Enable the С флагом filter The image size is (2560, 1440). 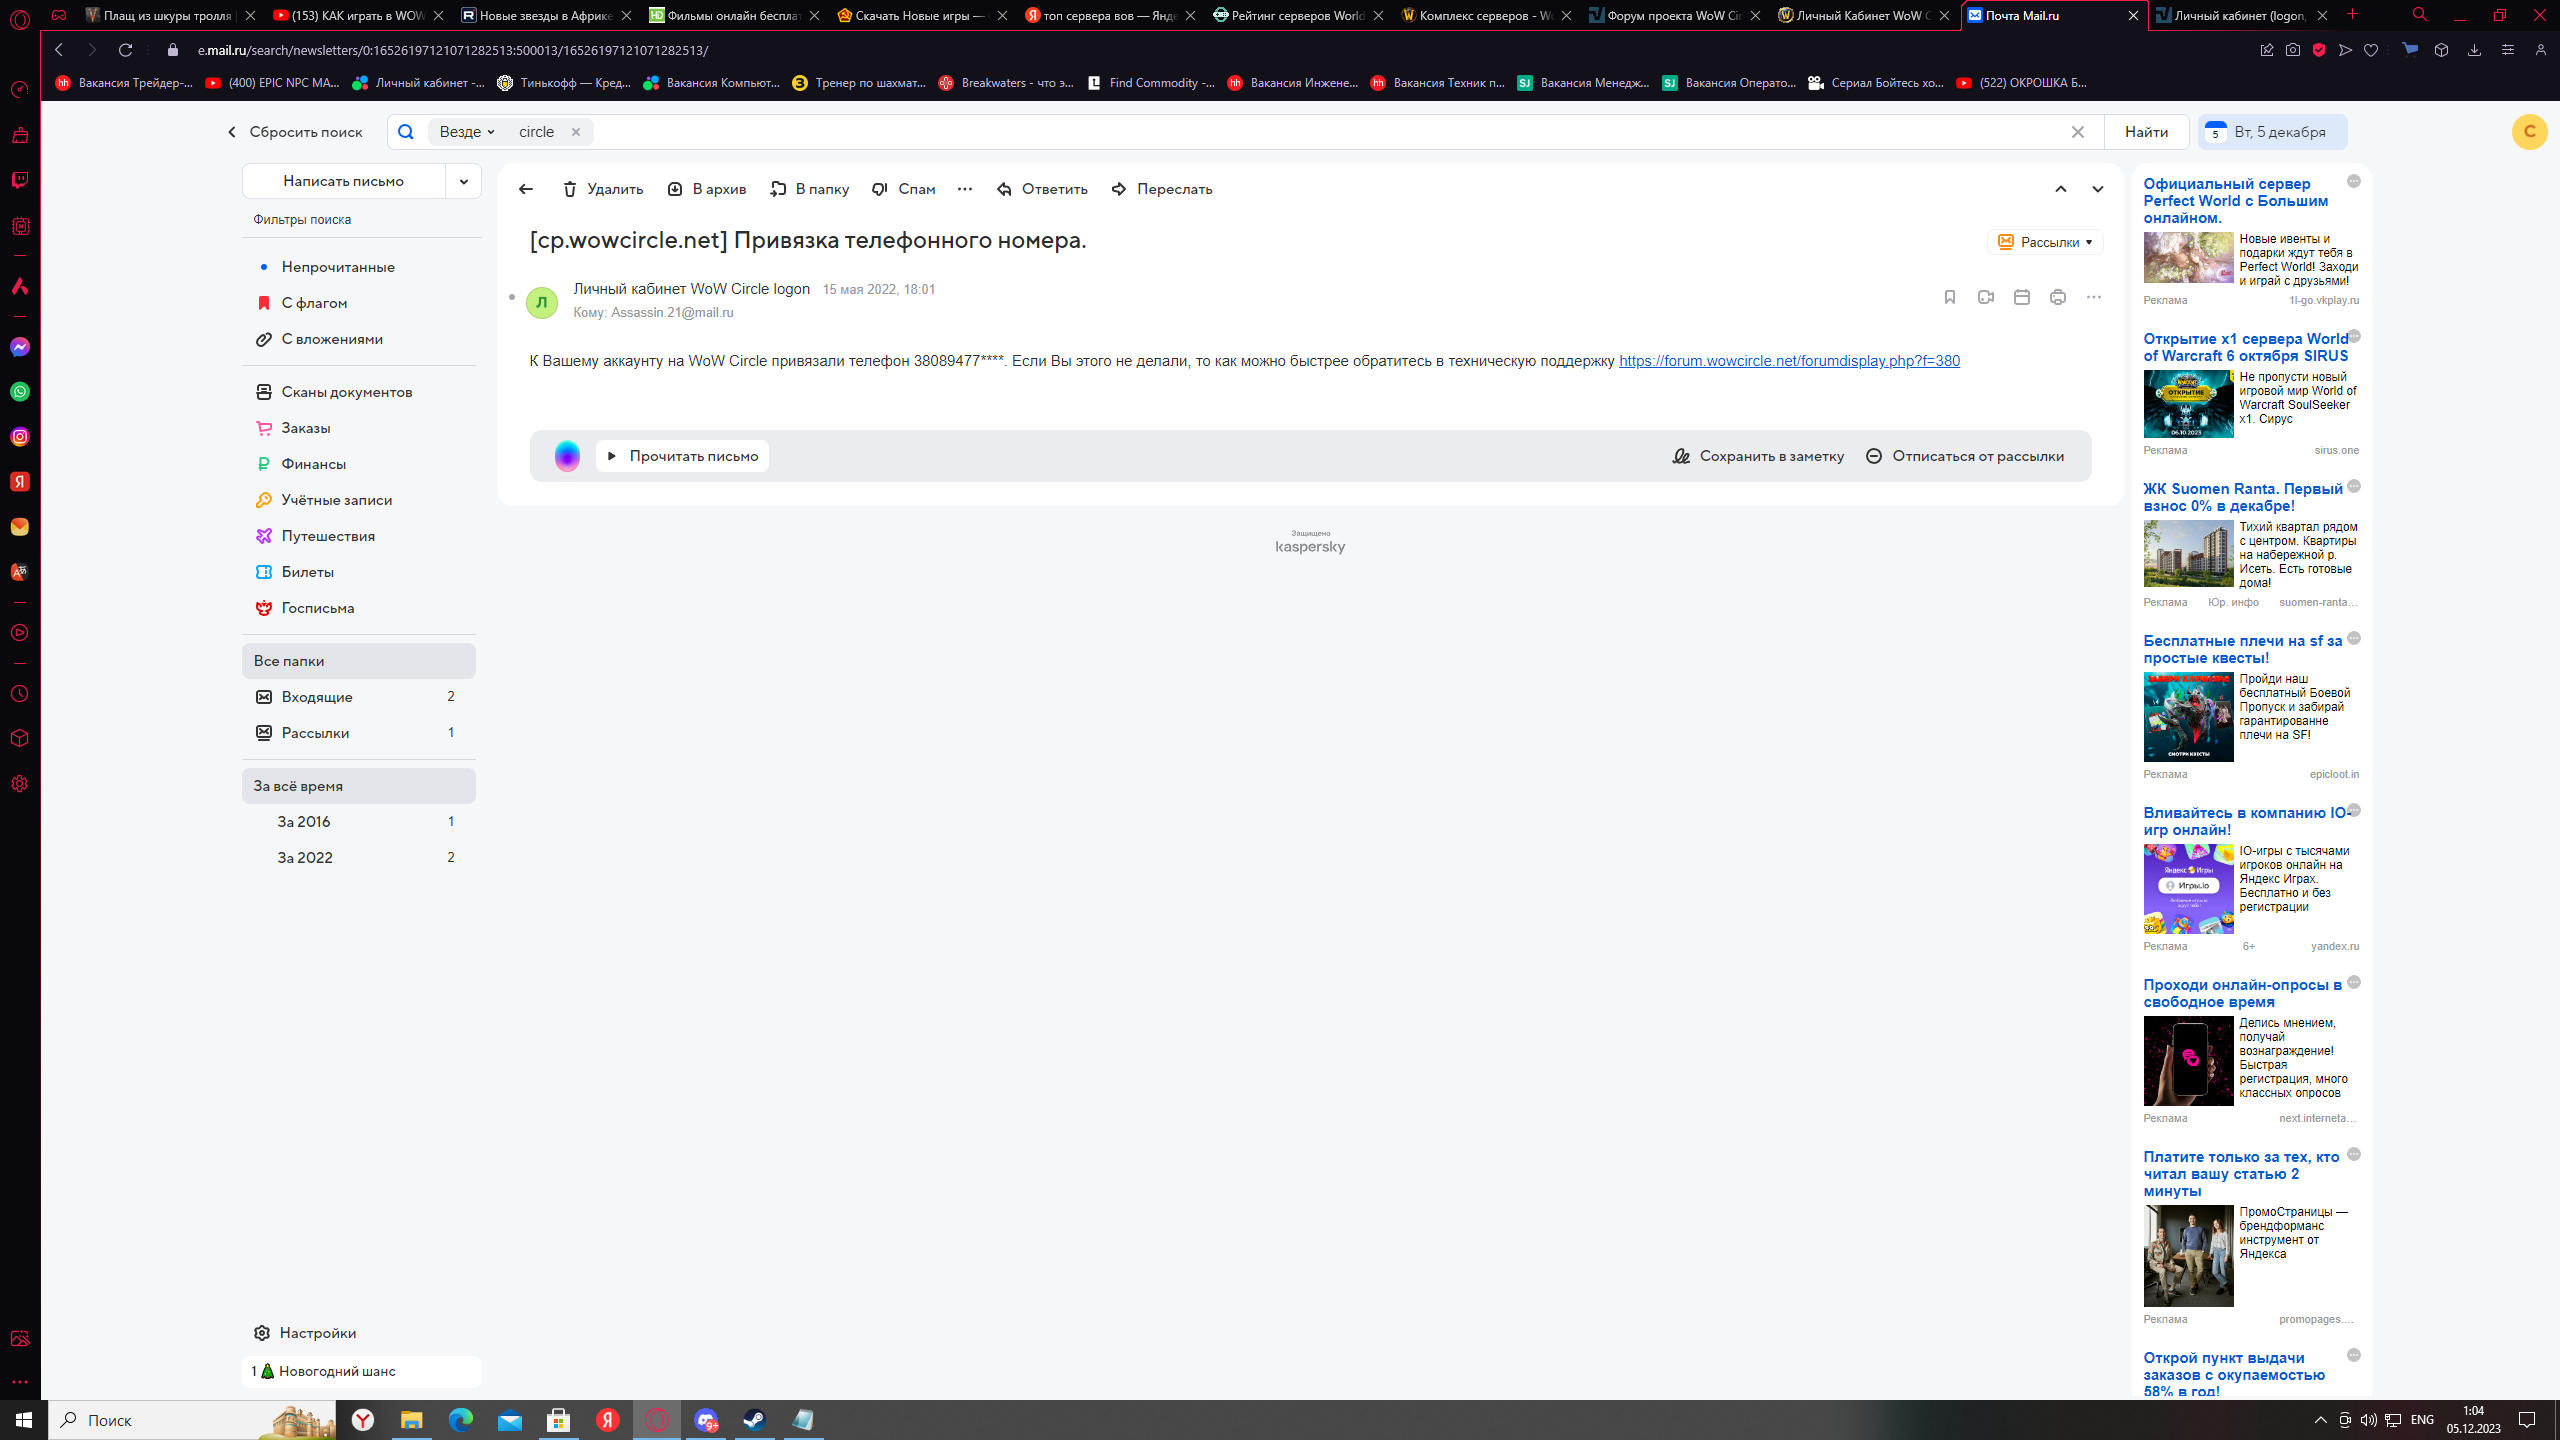(x=314, y=303)
